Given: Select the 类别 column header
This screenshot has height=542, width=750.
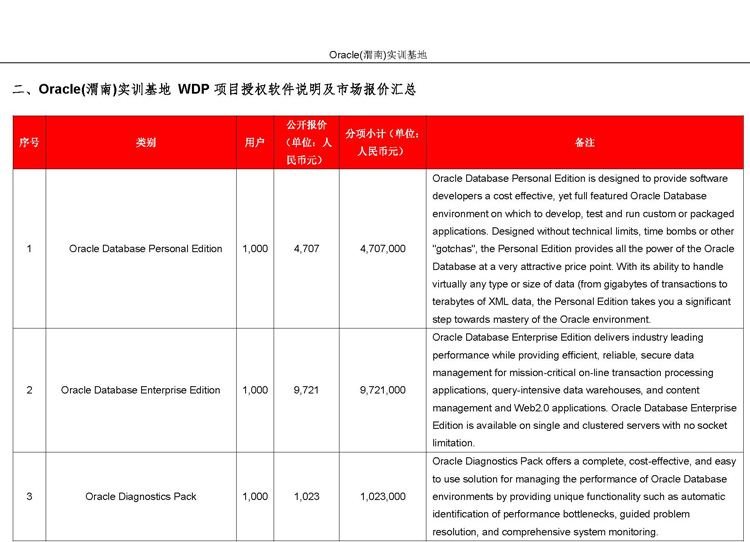Looking at the screenshot, I should 146,143.
